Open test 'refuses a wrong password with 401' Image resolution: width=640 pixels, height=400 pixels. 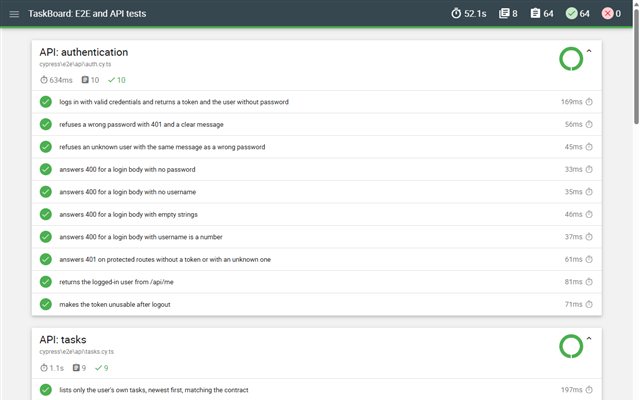(317, 124)
